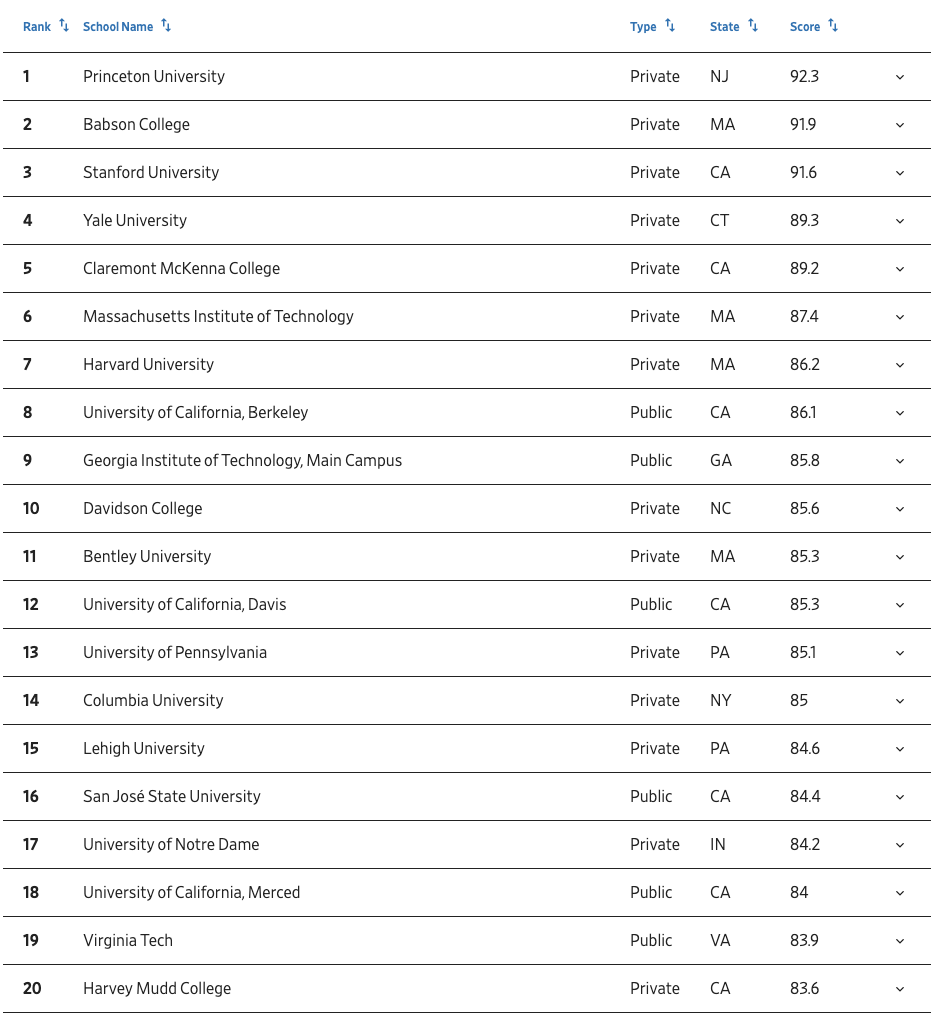Show details for Massachusetts Institute of Technology
Image resolution: width=938 pixels, height=1020 pixels.
pyautogui.click(x=900, y=317)
